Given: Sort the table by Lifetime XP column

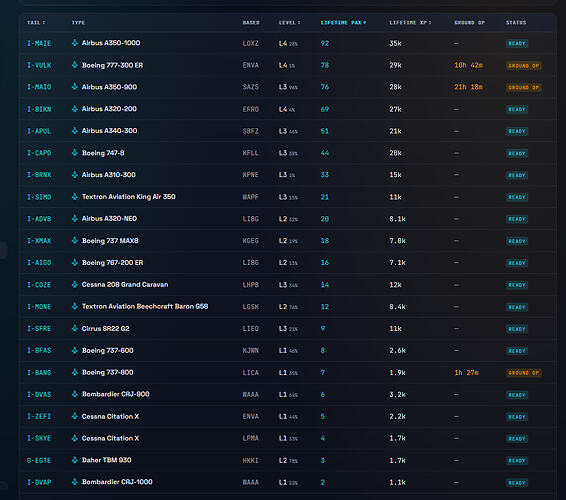Looking at the screenshot, I should coord(410,22).
